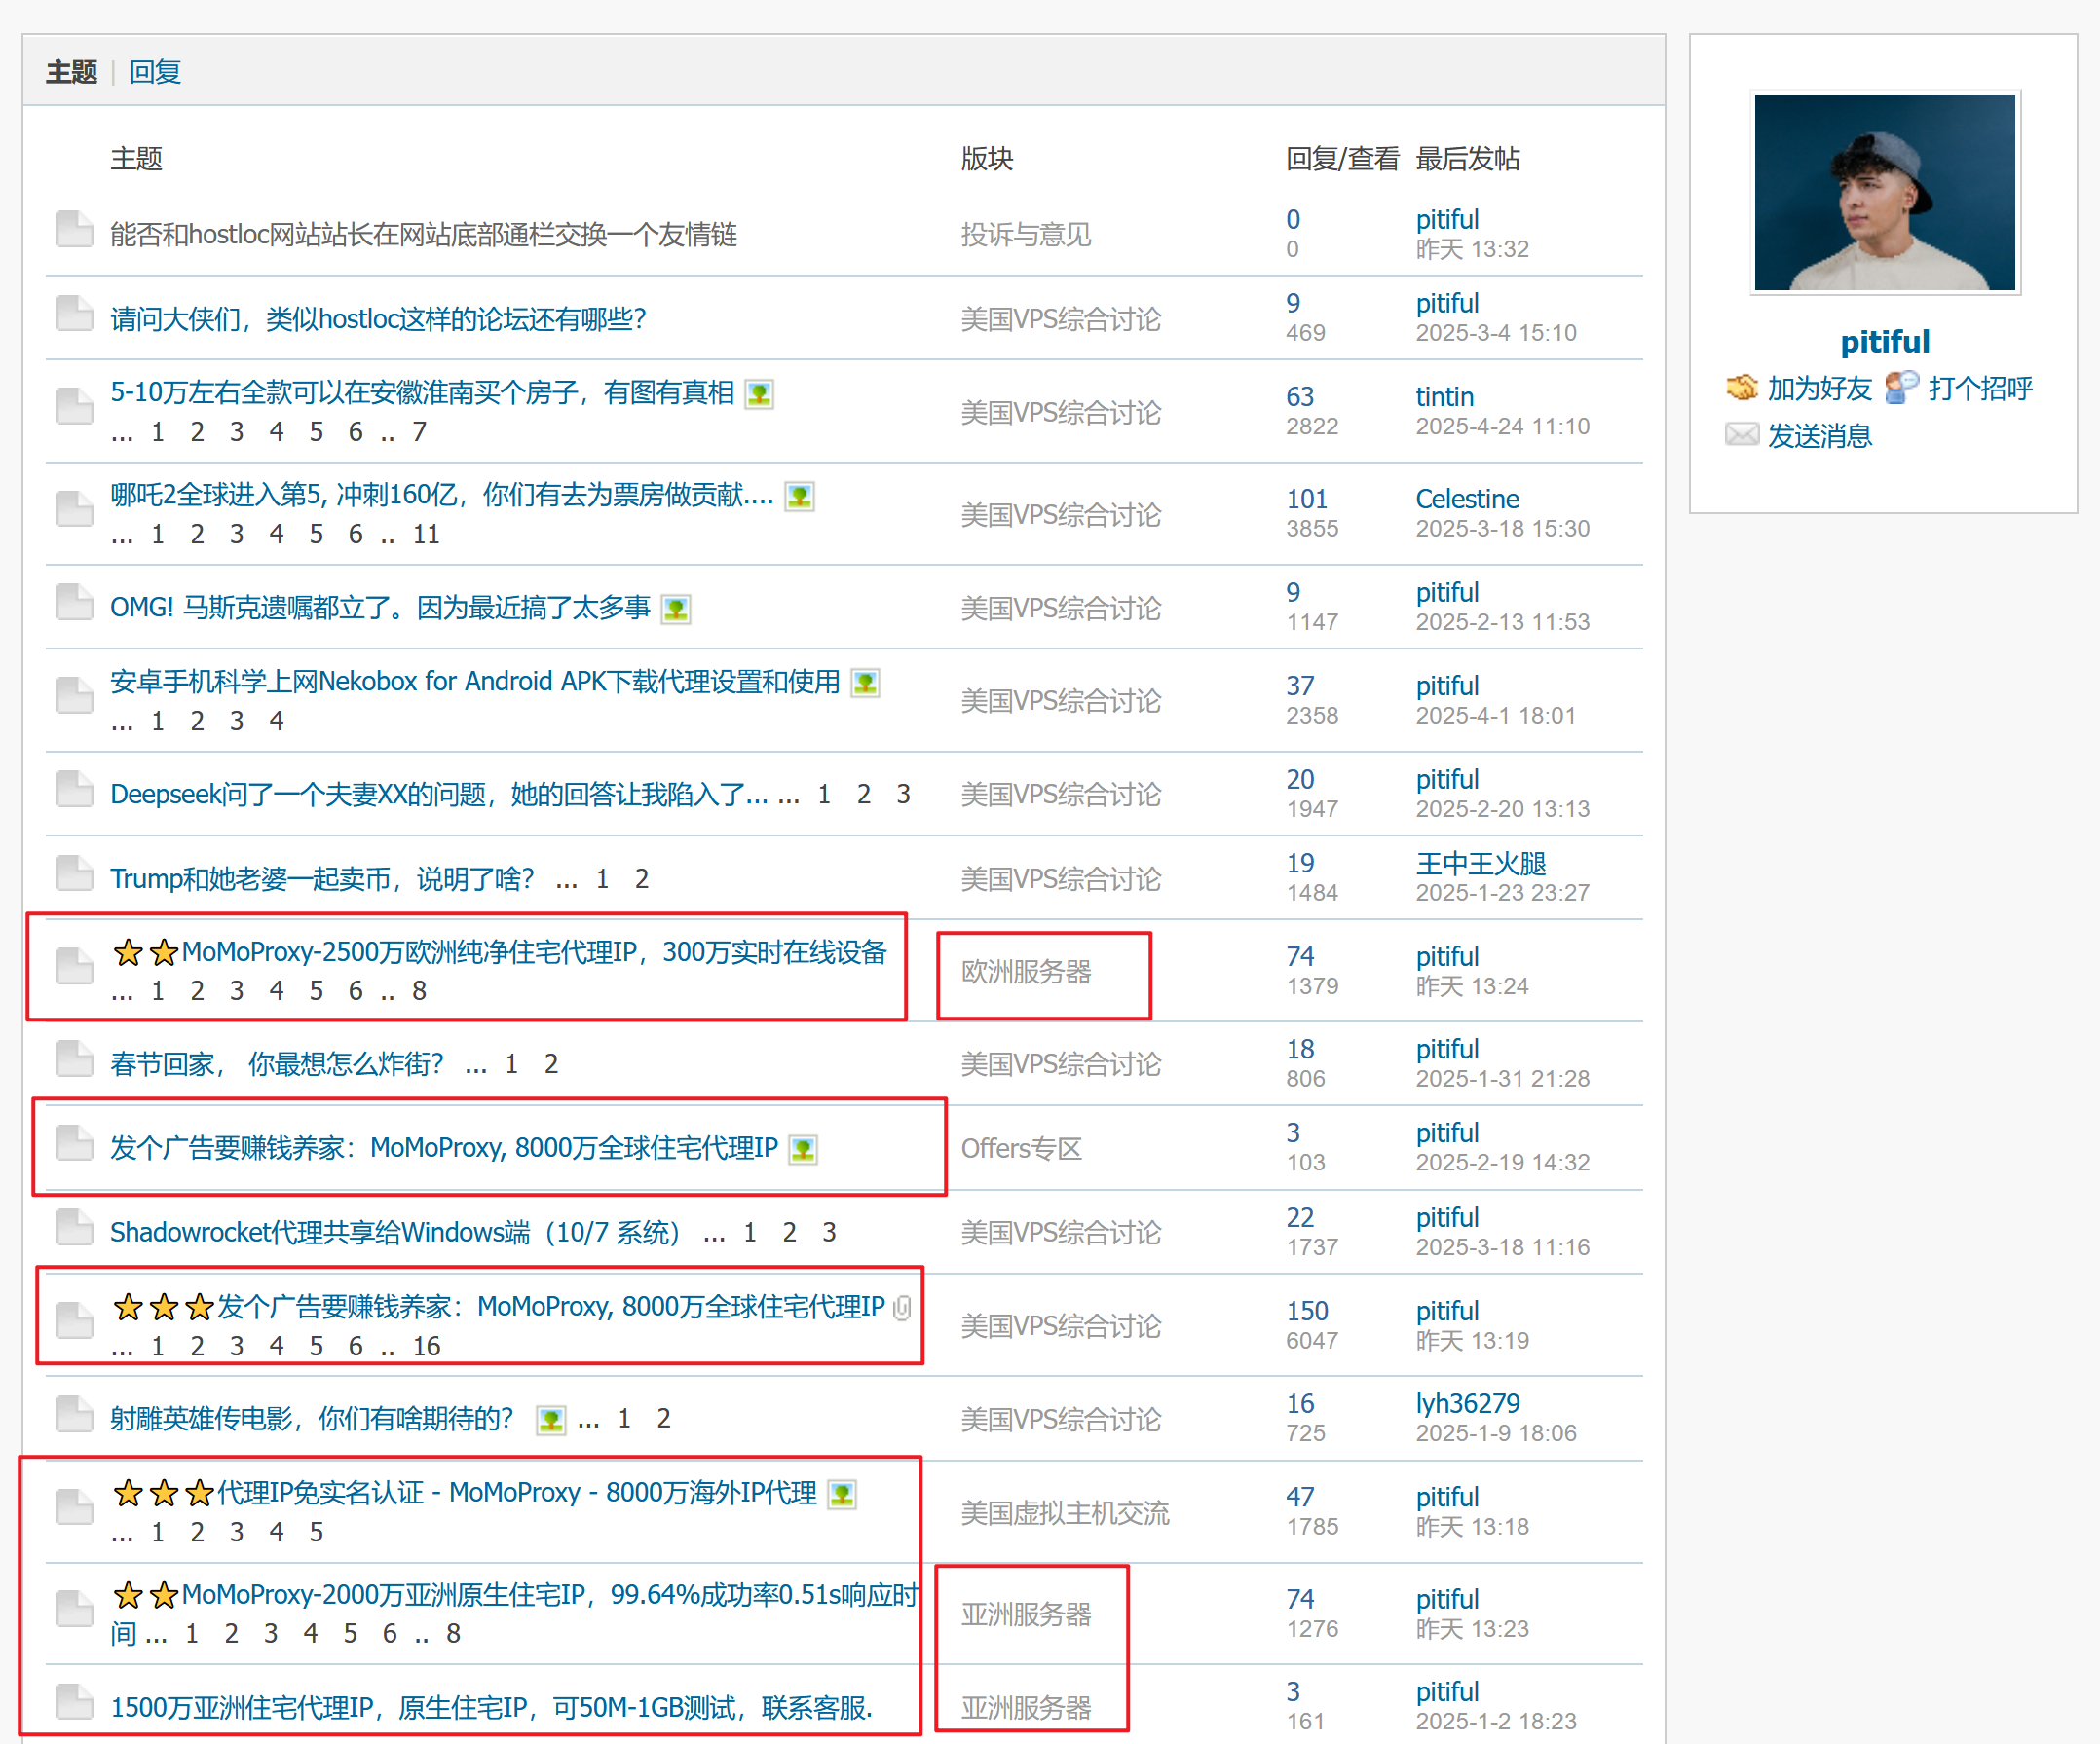
Task: Click 加为好友 add friend link
Action: coord(1819,388)
